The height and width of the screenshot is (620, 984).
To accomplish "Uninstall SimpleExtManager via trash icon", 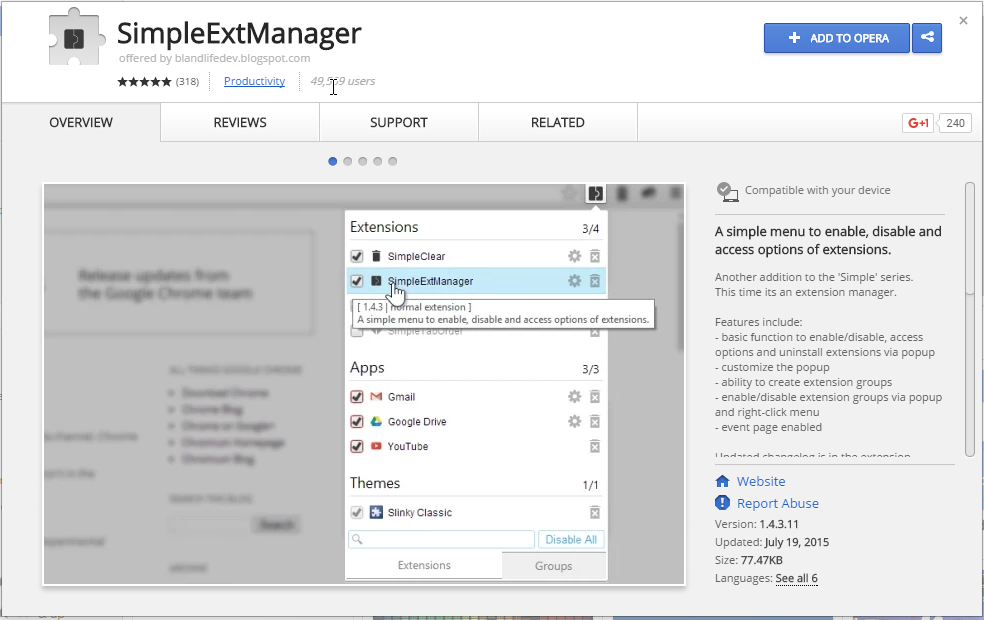I will point(595,281).
